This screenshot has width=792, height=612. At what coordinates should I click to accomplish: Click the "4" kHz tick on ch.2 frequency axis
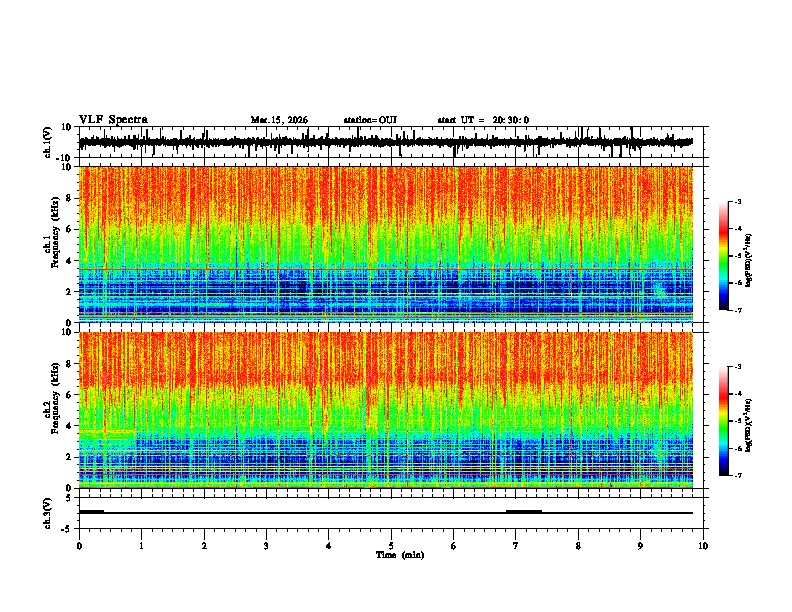[69, 426]
